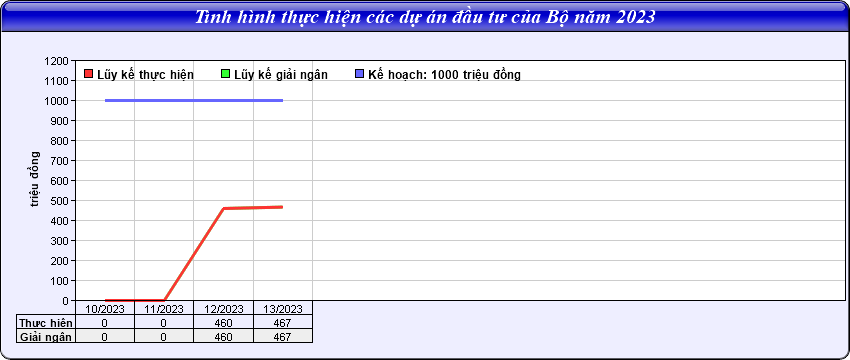Click the 13/2023 column header
Image resolution: width=850 pixels, height=360 pixels.
pyautogui.click(x=283, y=309)
